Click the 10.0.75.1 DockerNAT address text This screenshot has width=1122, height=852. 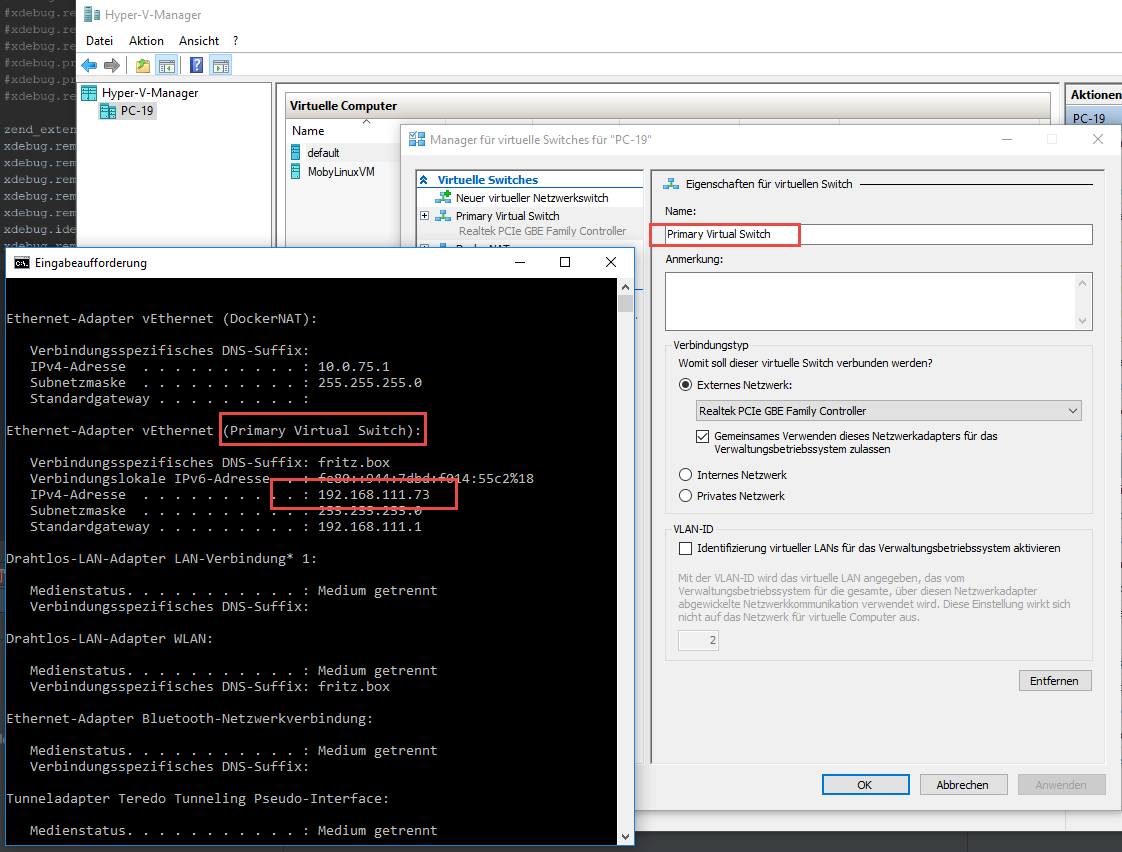tap(354, 366)
